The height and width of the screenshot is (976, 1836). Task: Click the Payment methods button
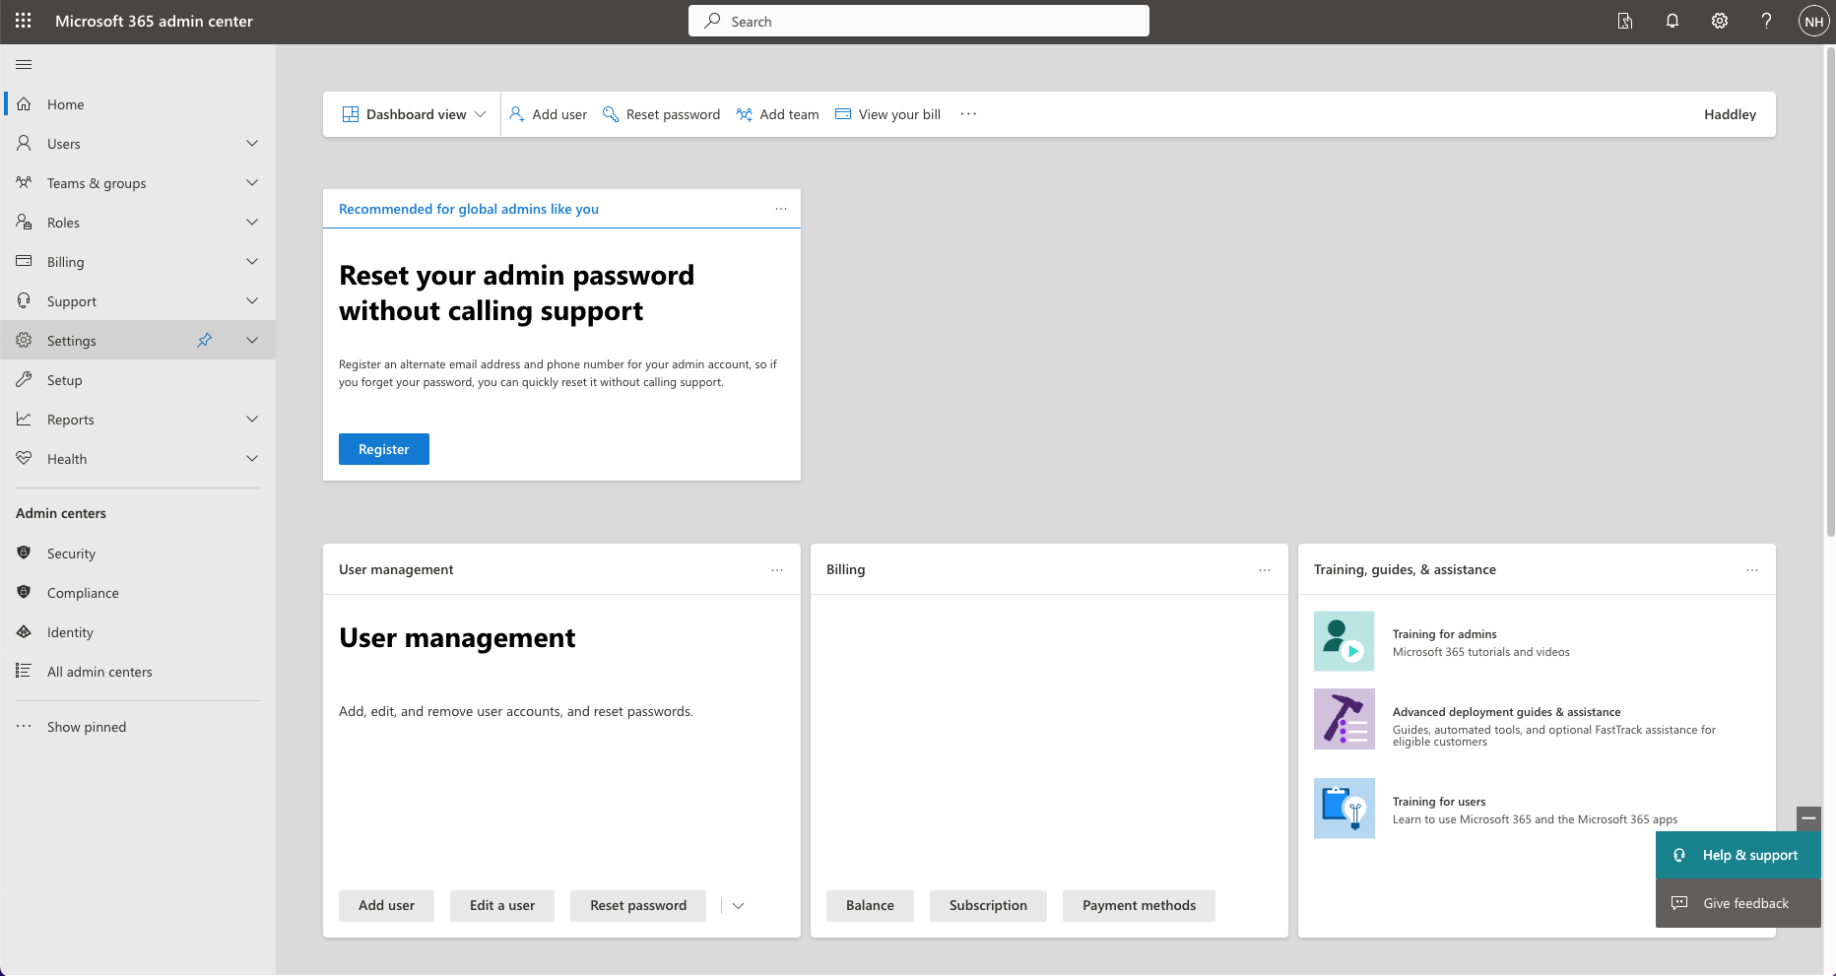click(x=1138, y=906)
